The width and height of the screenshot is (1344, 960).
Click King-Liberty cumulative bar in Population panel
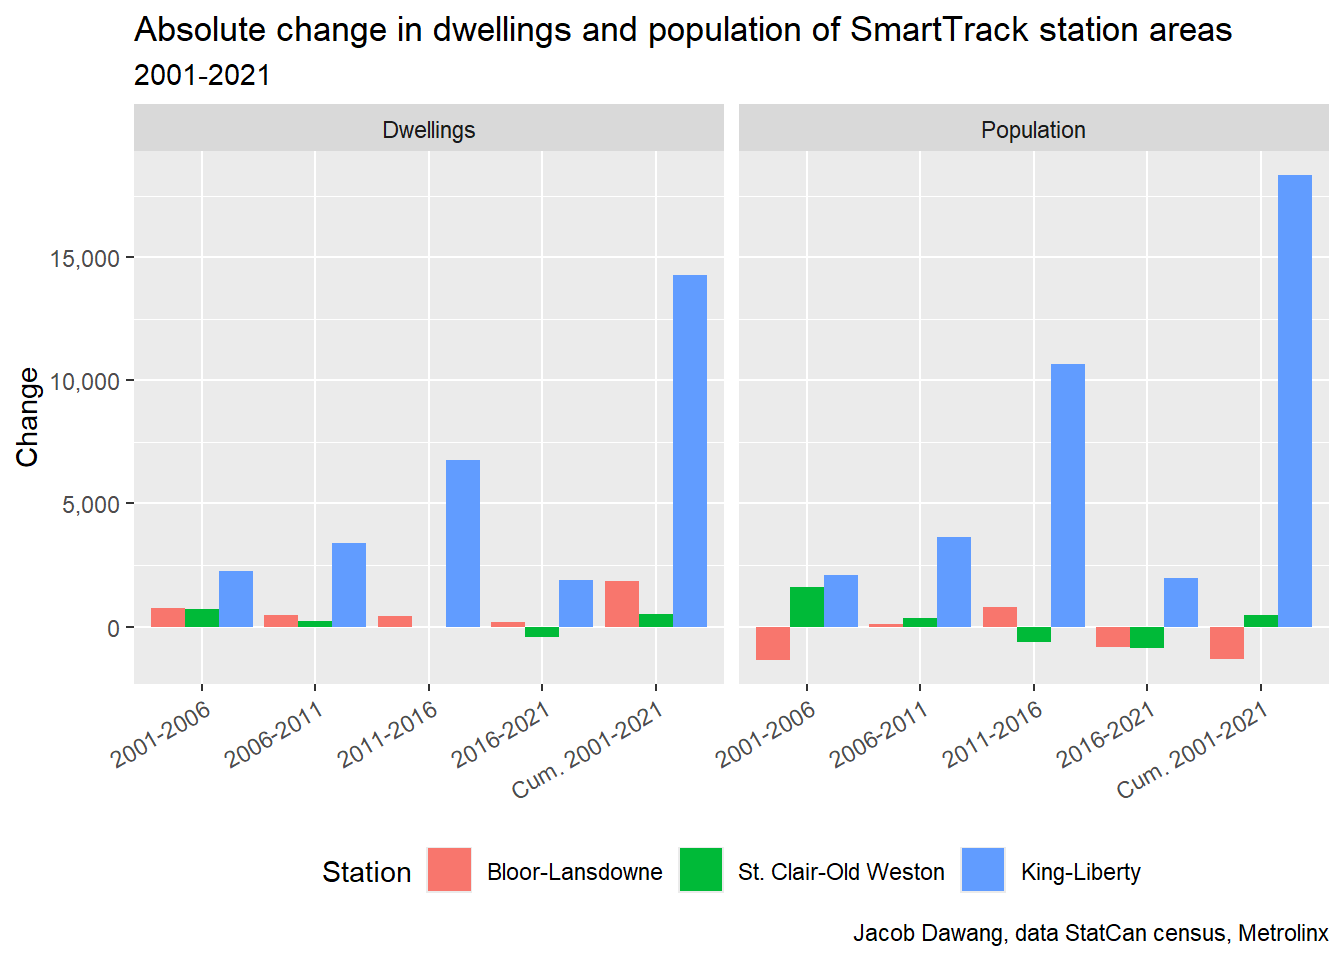(1294, 401)
